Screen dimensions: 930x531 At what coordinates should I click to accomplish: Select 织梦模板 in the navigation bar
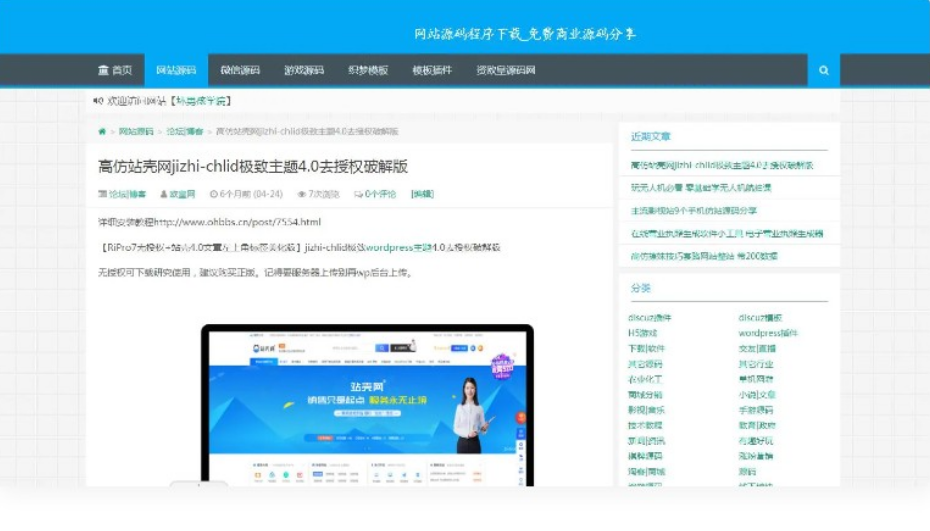368,70
